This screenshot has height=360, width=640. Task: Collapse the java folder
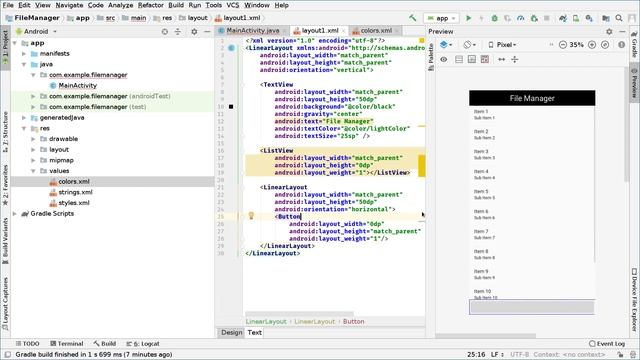tap(24, 64)
